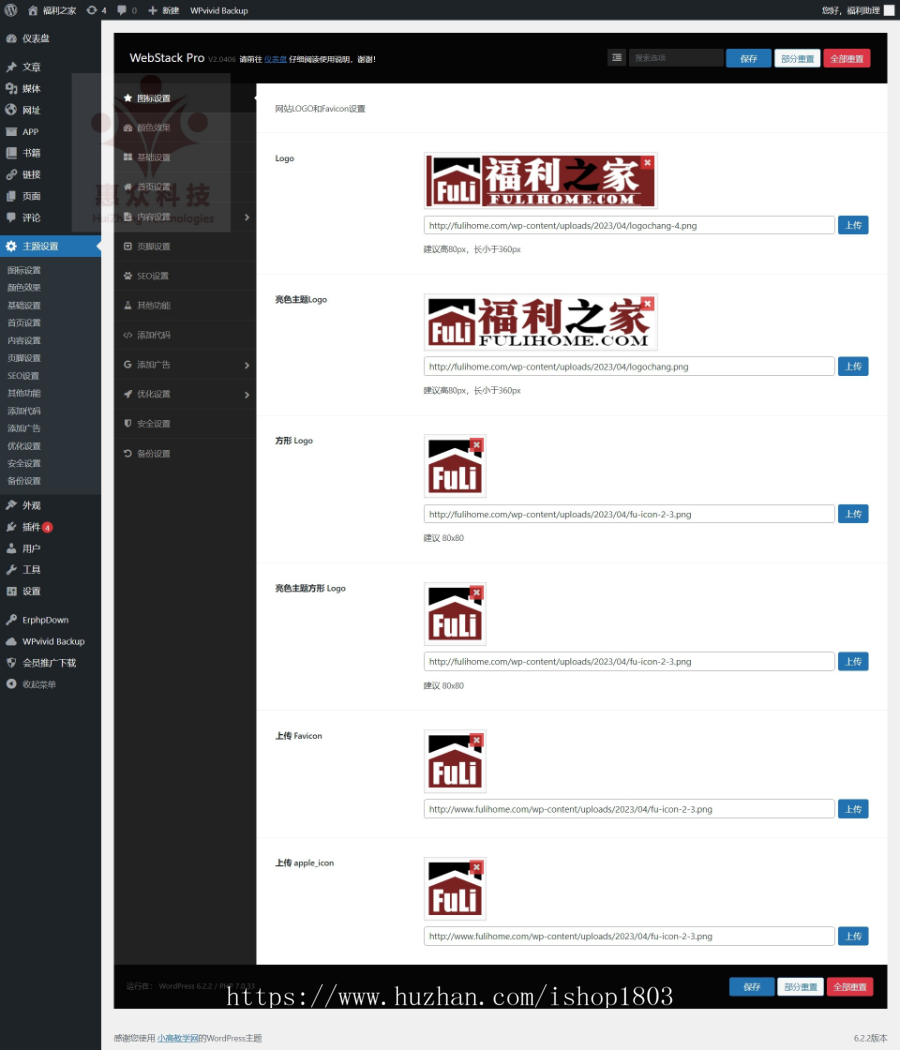
Task: Open the WordPress logo menu
Action: [11, 10]
